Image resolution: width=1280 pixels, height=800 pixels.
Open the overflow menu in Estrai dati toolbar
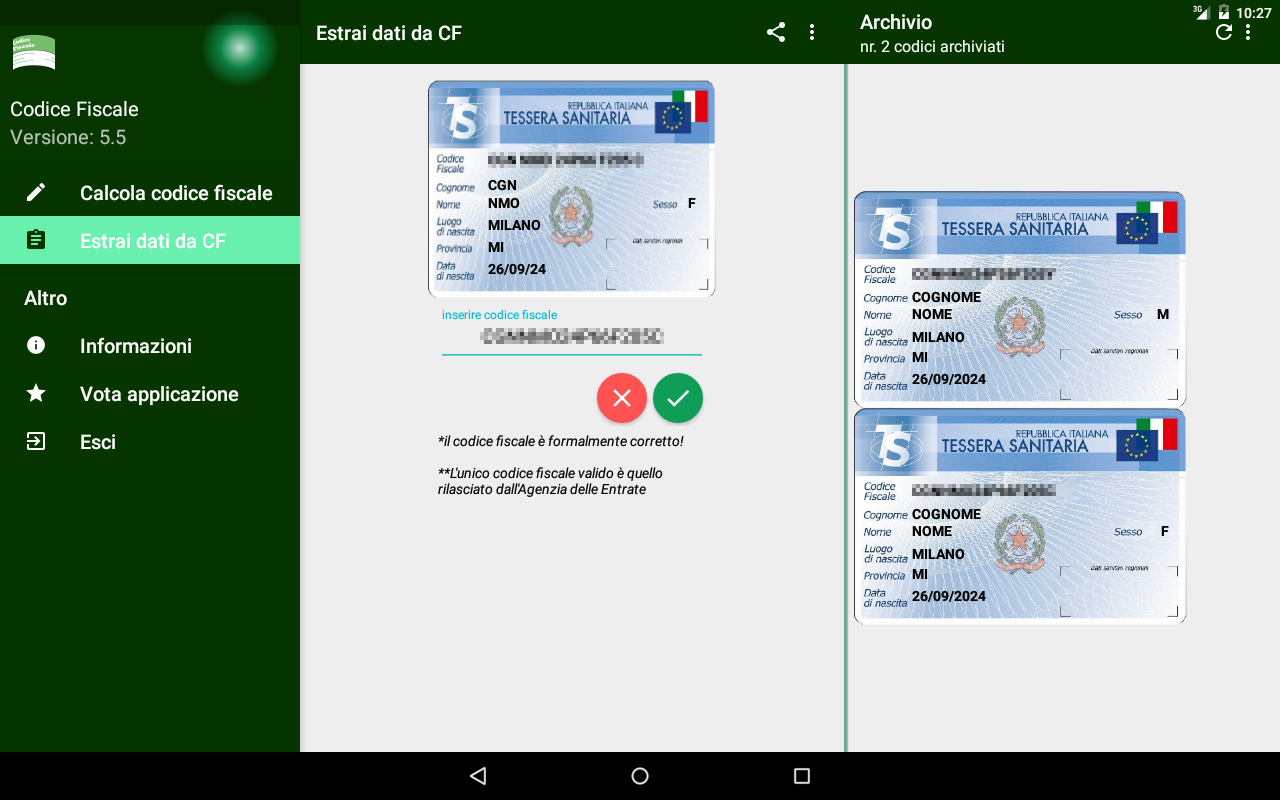pyautogui.click(x=812, y=32)
